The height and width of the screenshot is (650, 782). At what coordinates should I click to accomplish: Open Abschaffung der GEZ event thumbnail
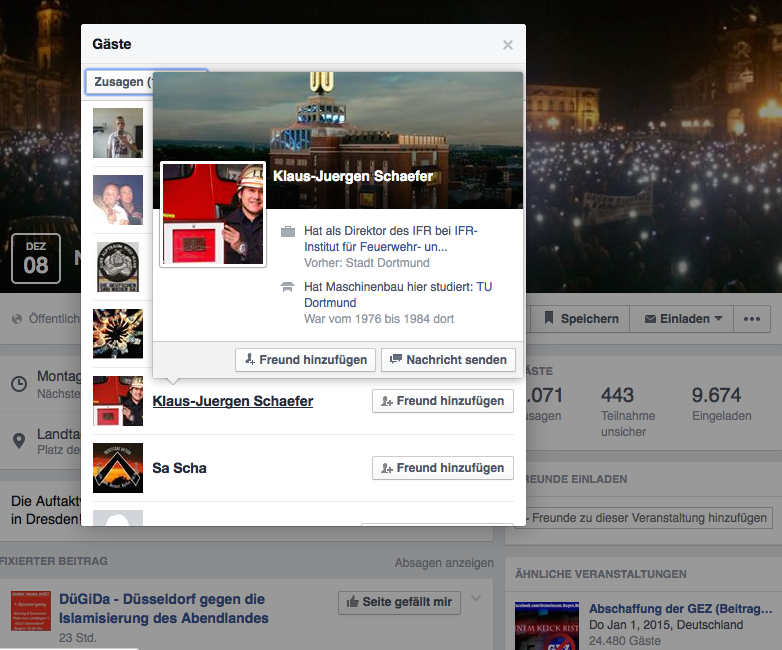coord(547,626)
